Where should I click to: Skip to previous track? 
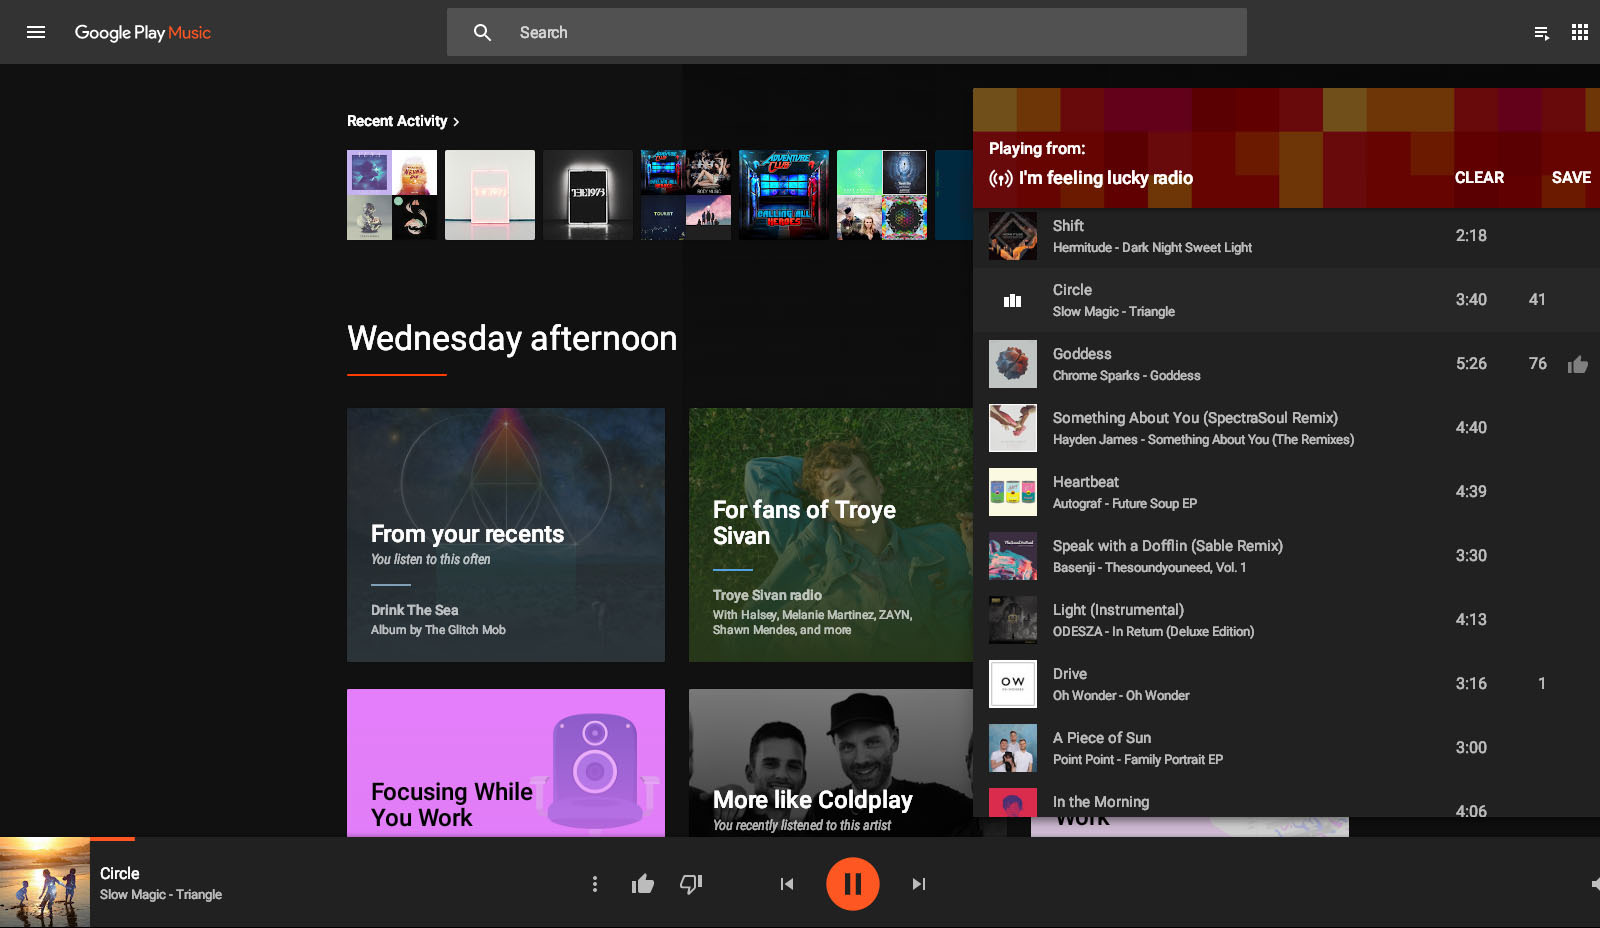tap(787, 884)
